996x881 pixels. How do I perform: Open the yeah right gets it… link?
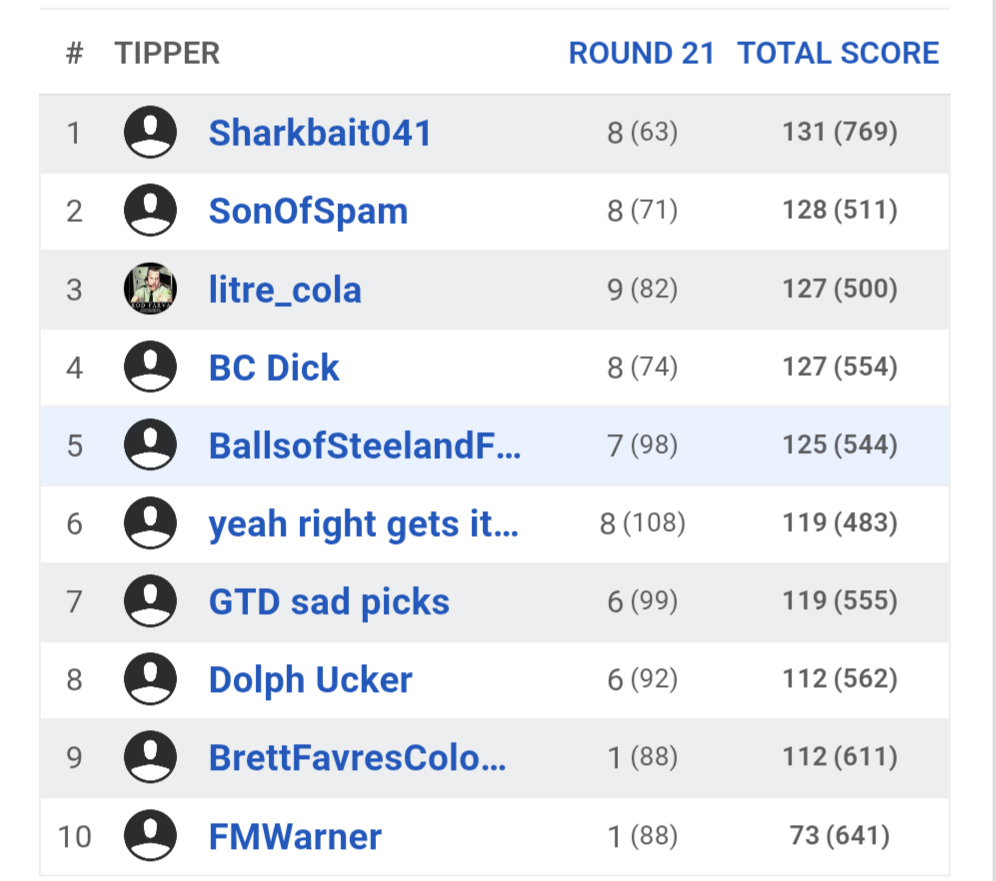363,524
